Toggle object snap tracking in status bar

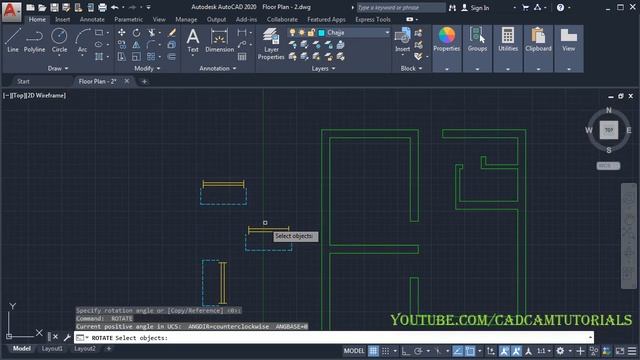(458, 351)
